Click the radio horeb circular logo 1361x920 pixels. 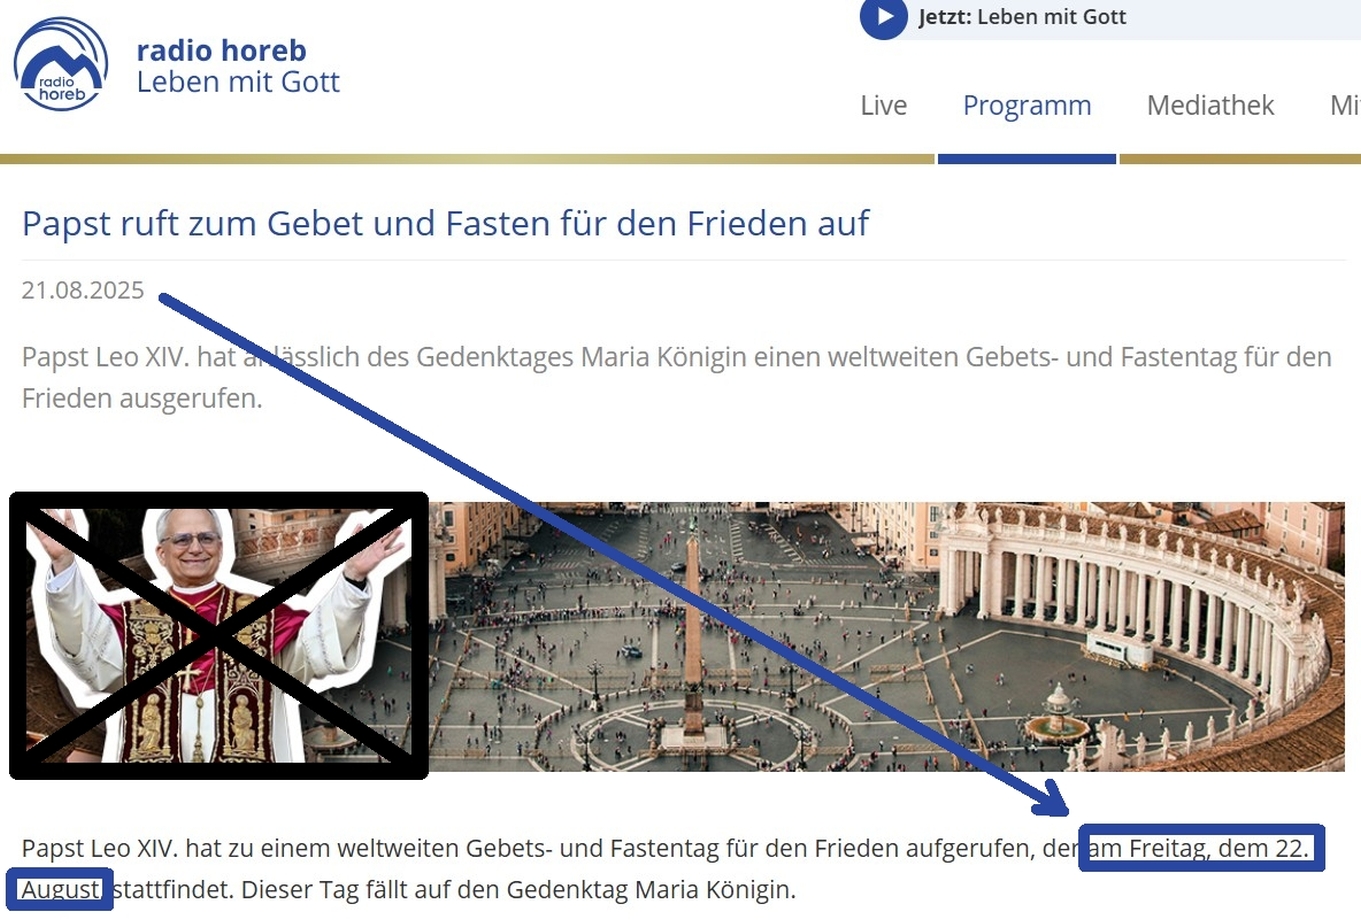pyautogui.click(x=61, y=64)
